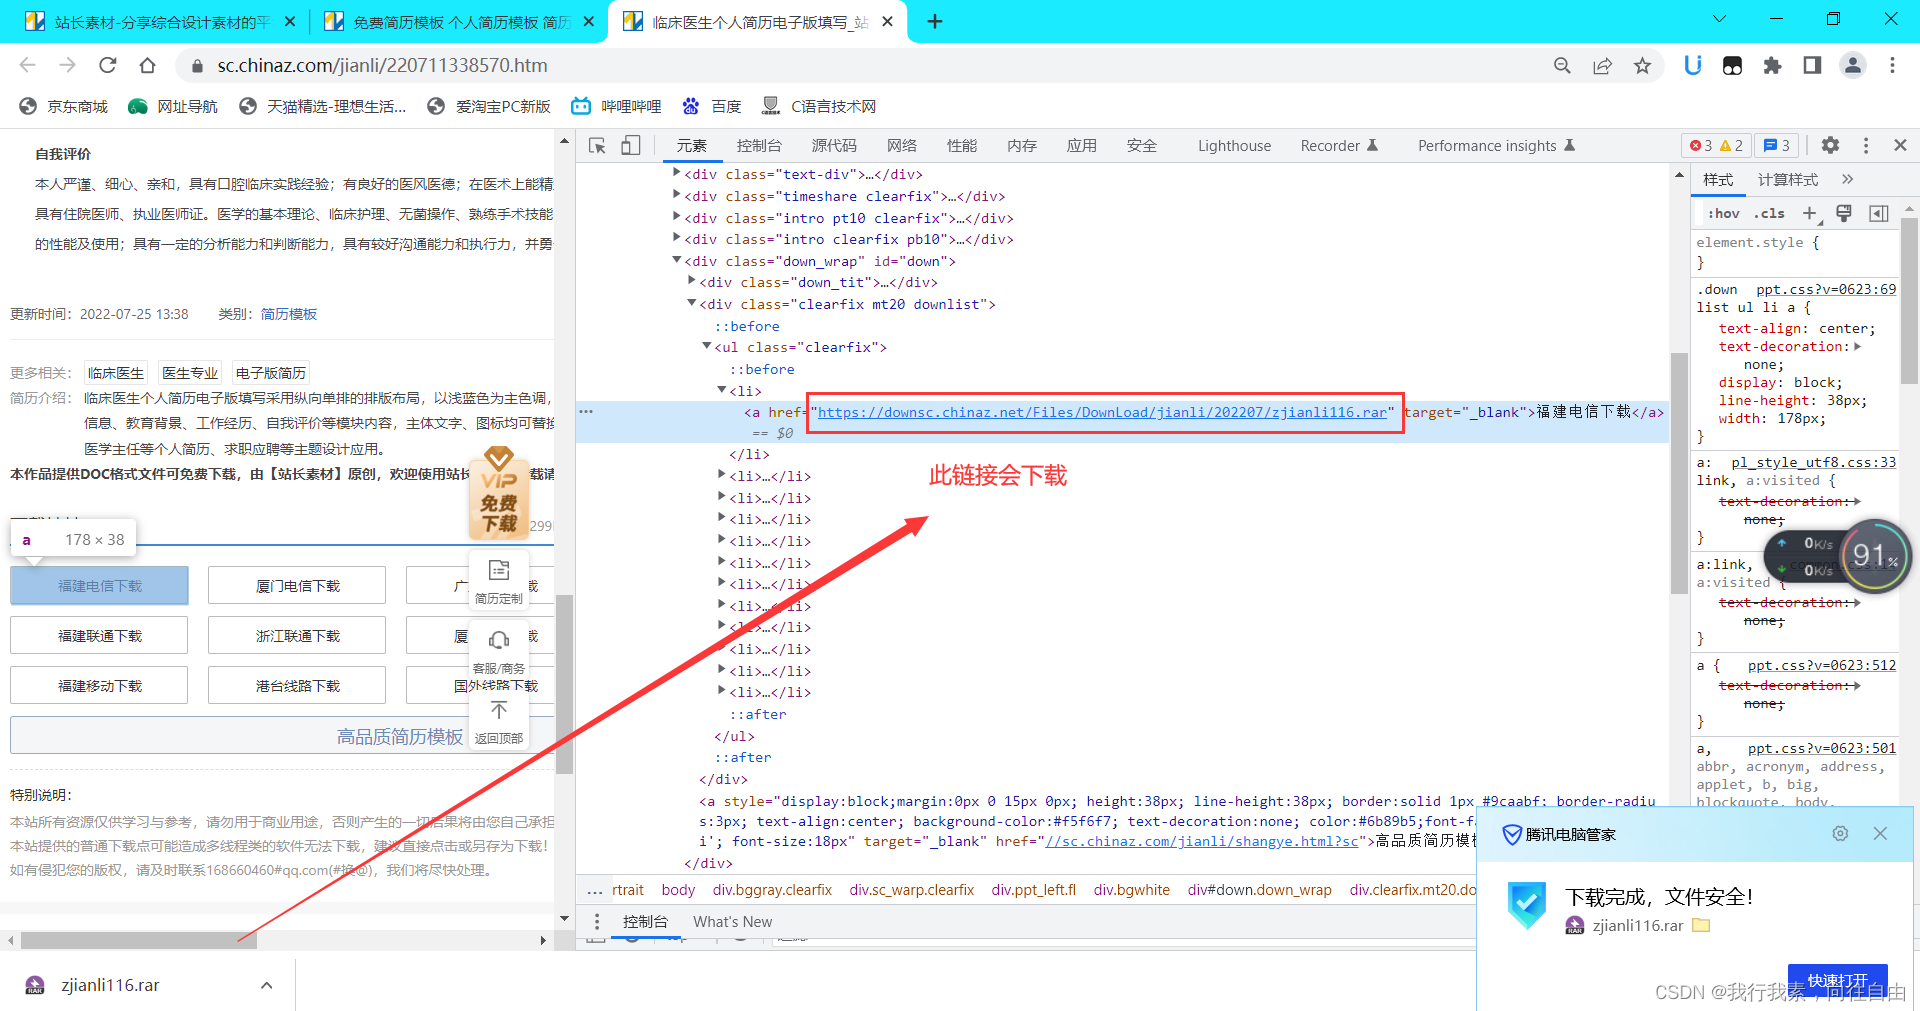Screen dimensions: 1920x1011
Task: Click the zjianli116.rar href link in Elements
Action: tap(1102, 412)
